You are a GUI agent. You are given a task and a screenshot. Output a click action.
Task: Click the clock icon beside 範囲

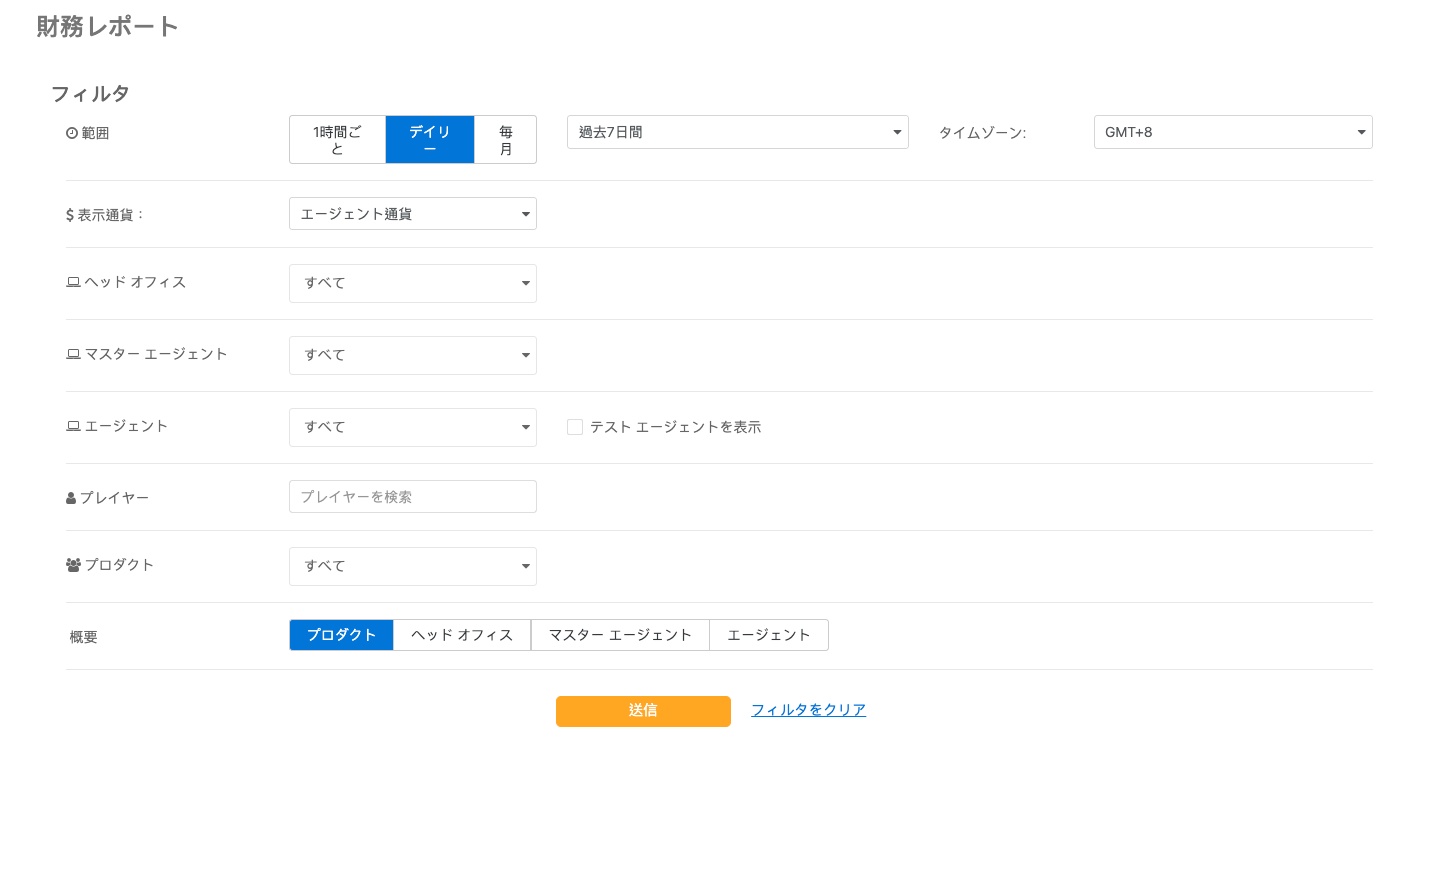click(72, 133)
